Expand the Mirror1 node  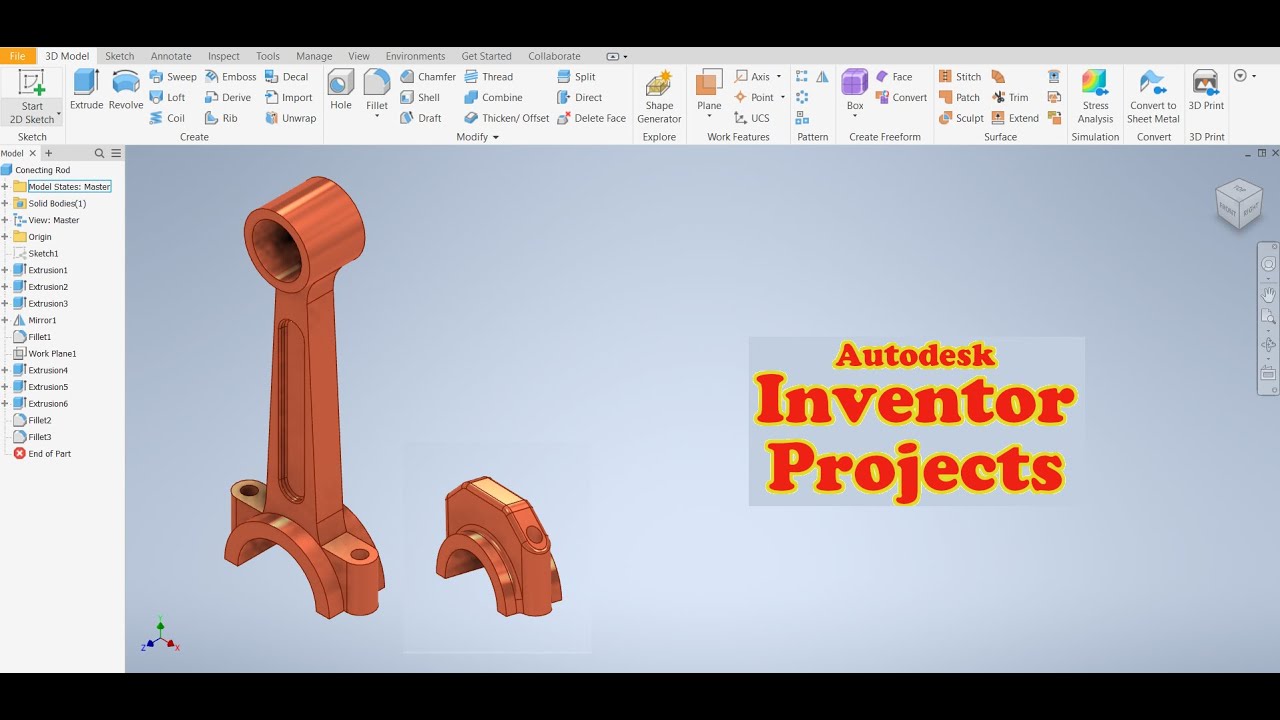[x=5, y=320]
